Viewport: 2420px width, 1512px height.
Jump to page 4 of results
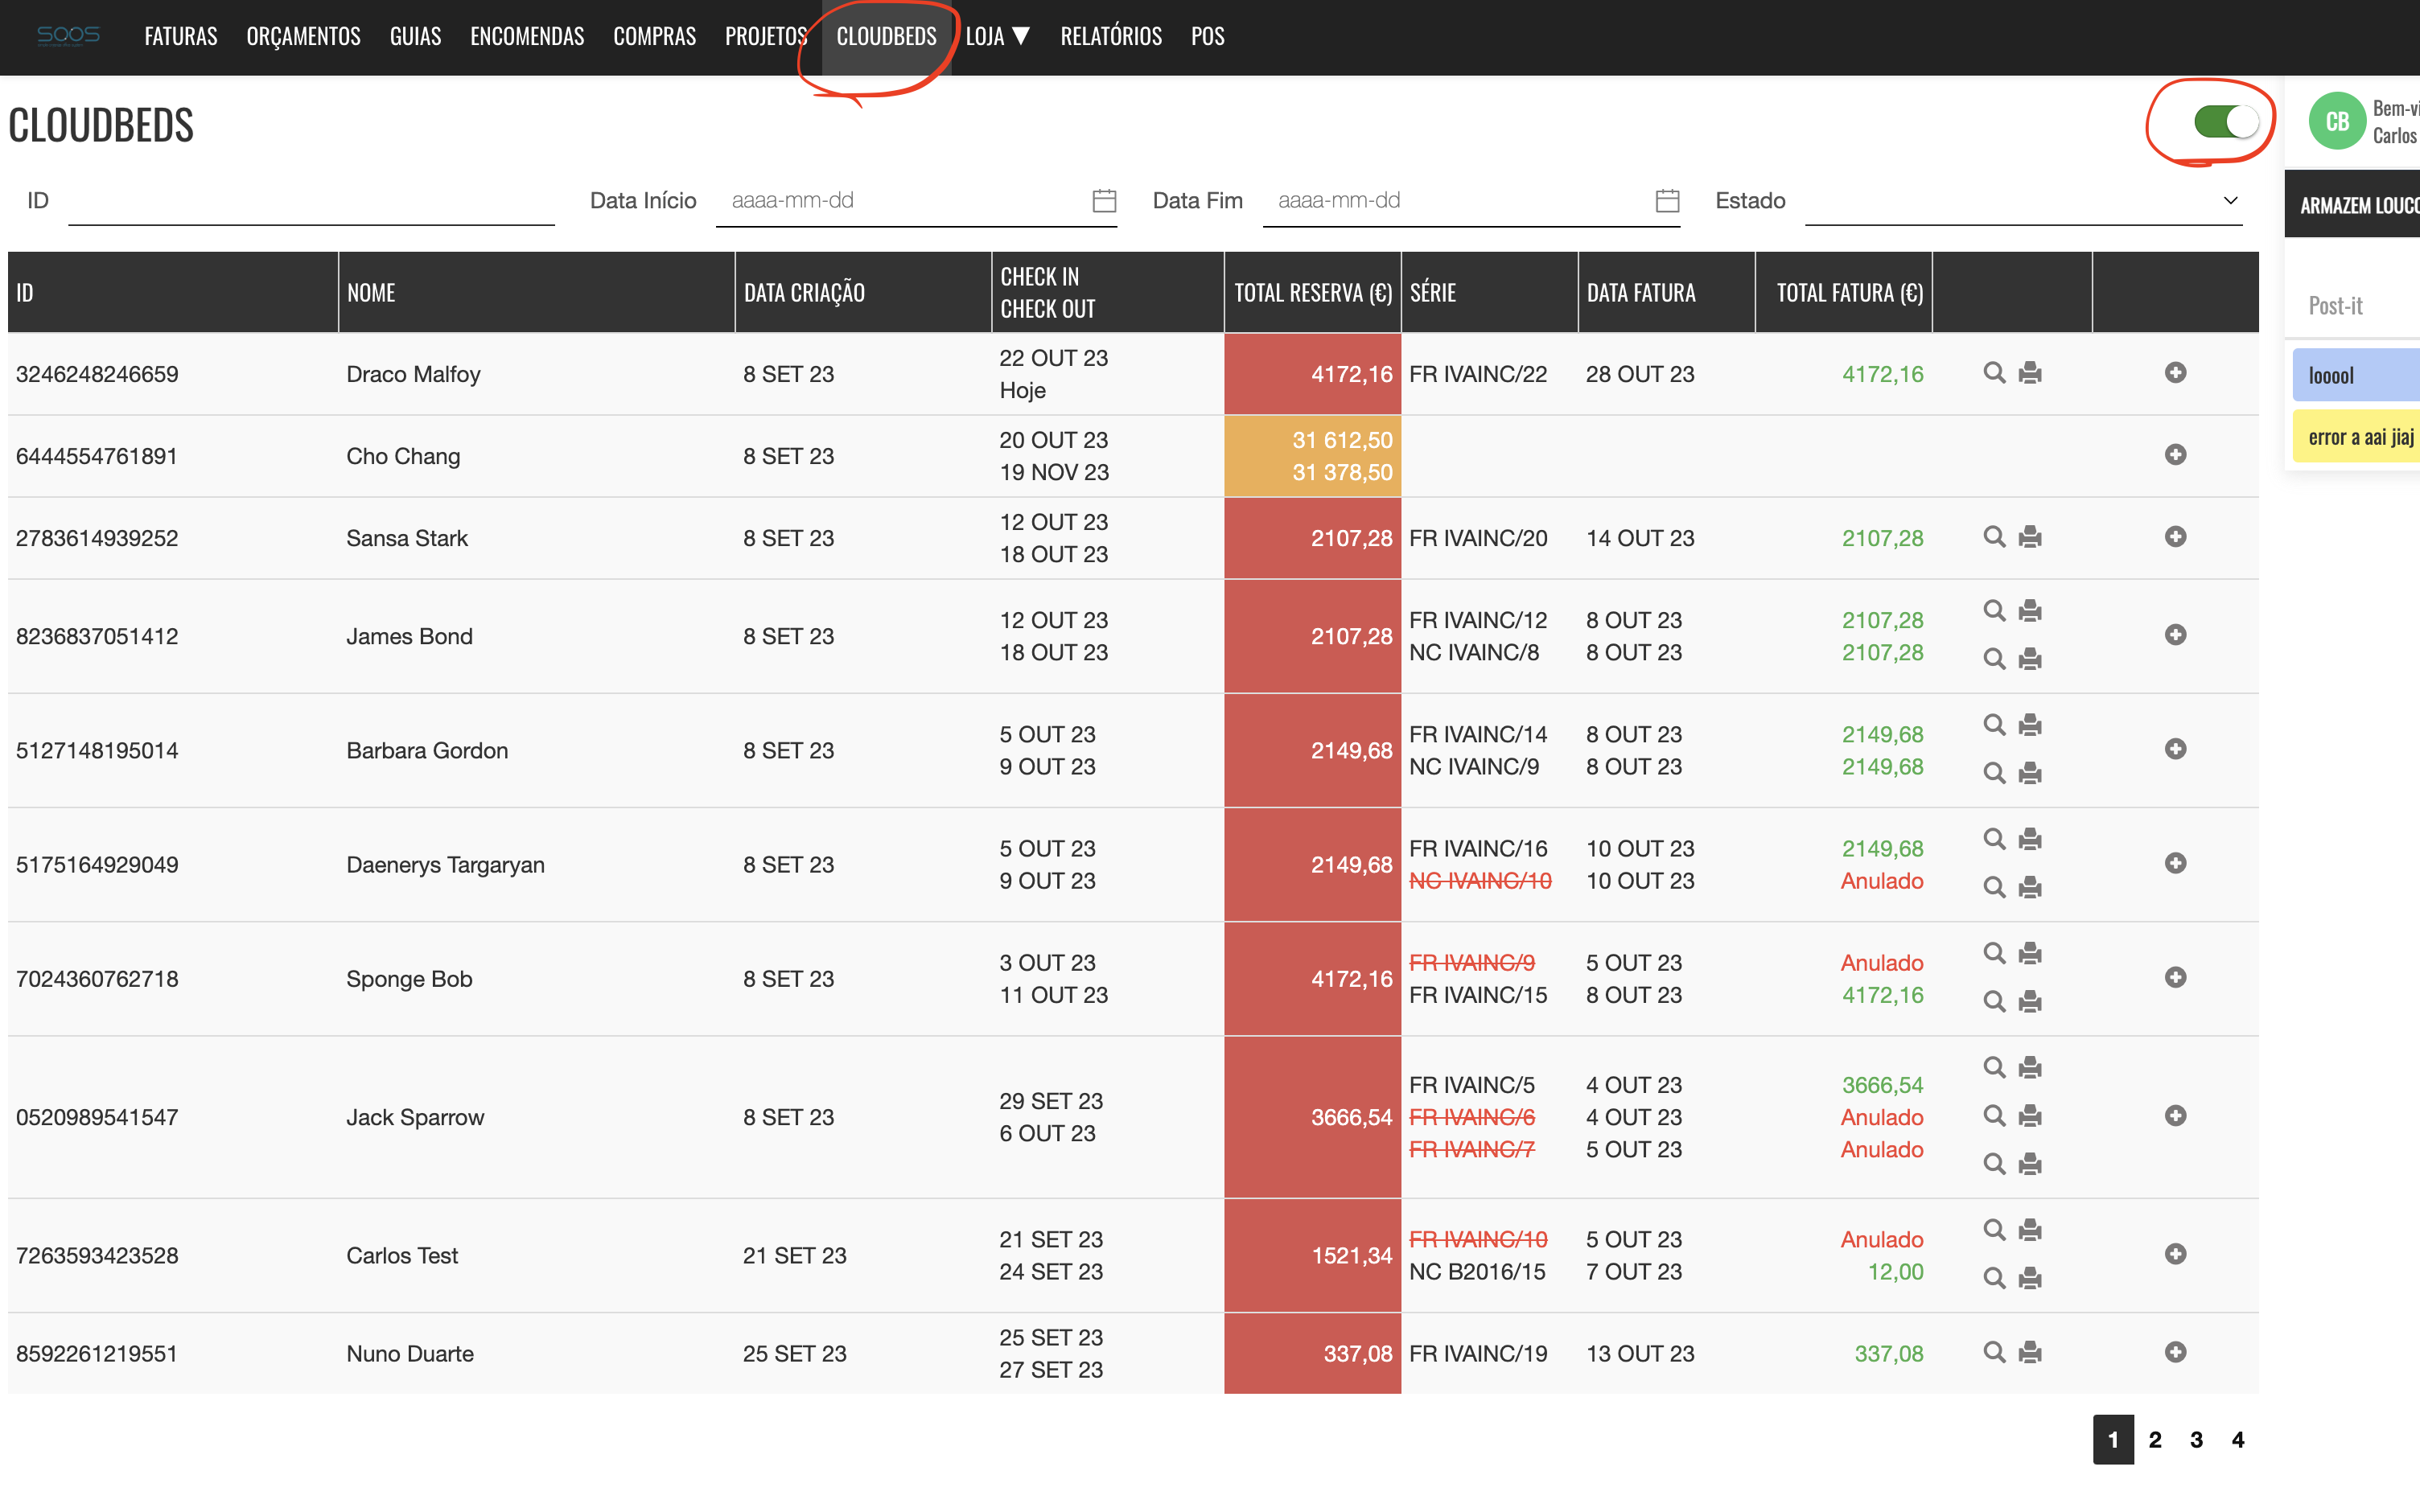pyautogui.click(x=2238, y=1439)
